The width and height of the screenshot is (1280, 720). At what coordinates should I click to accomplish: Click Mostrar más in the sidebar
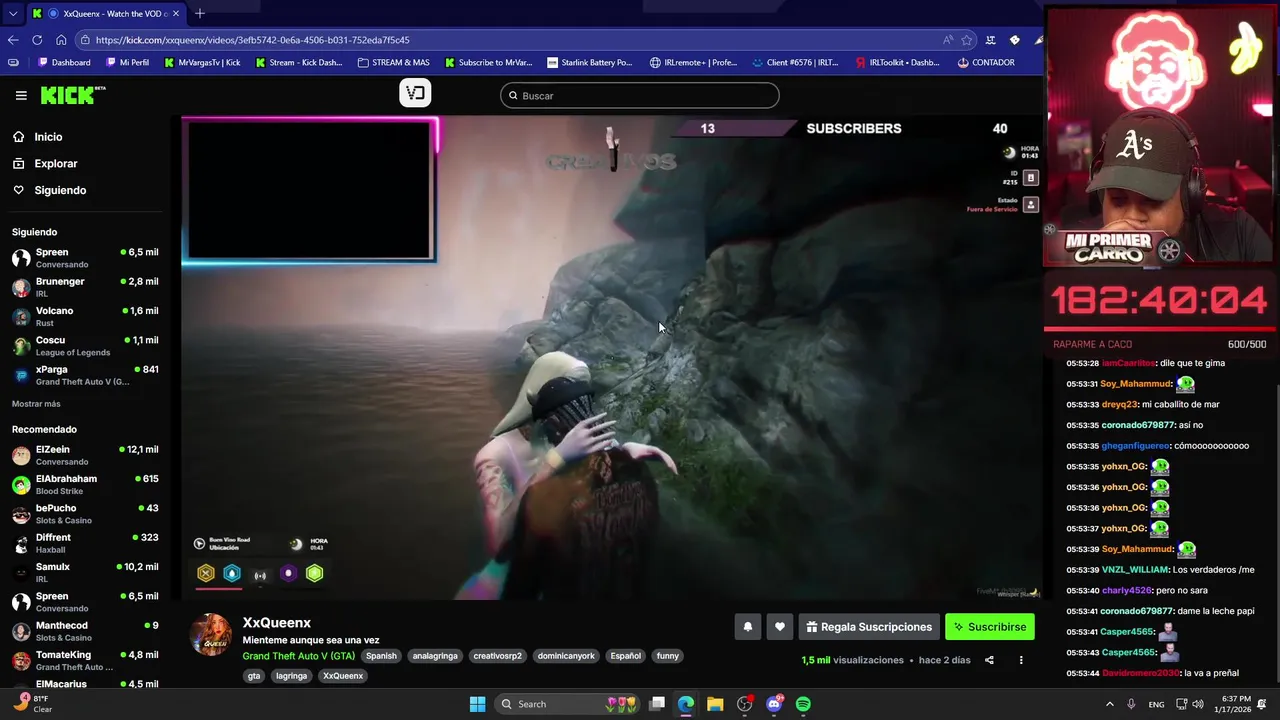(36, 404)
